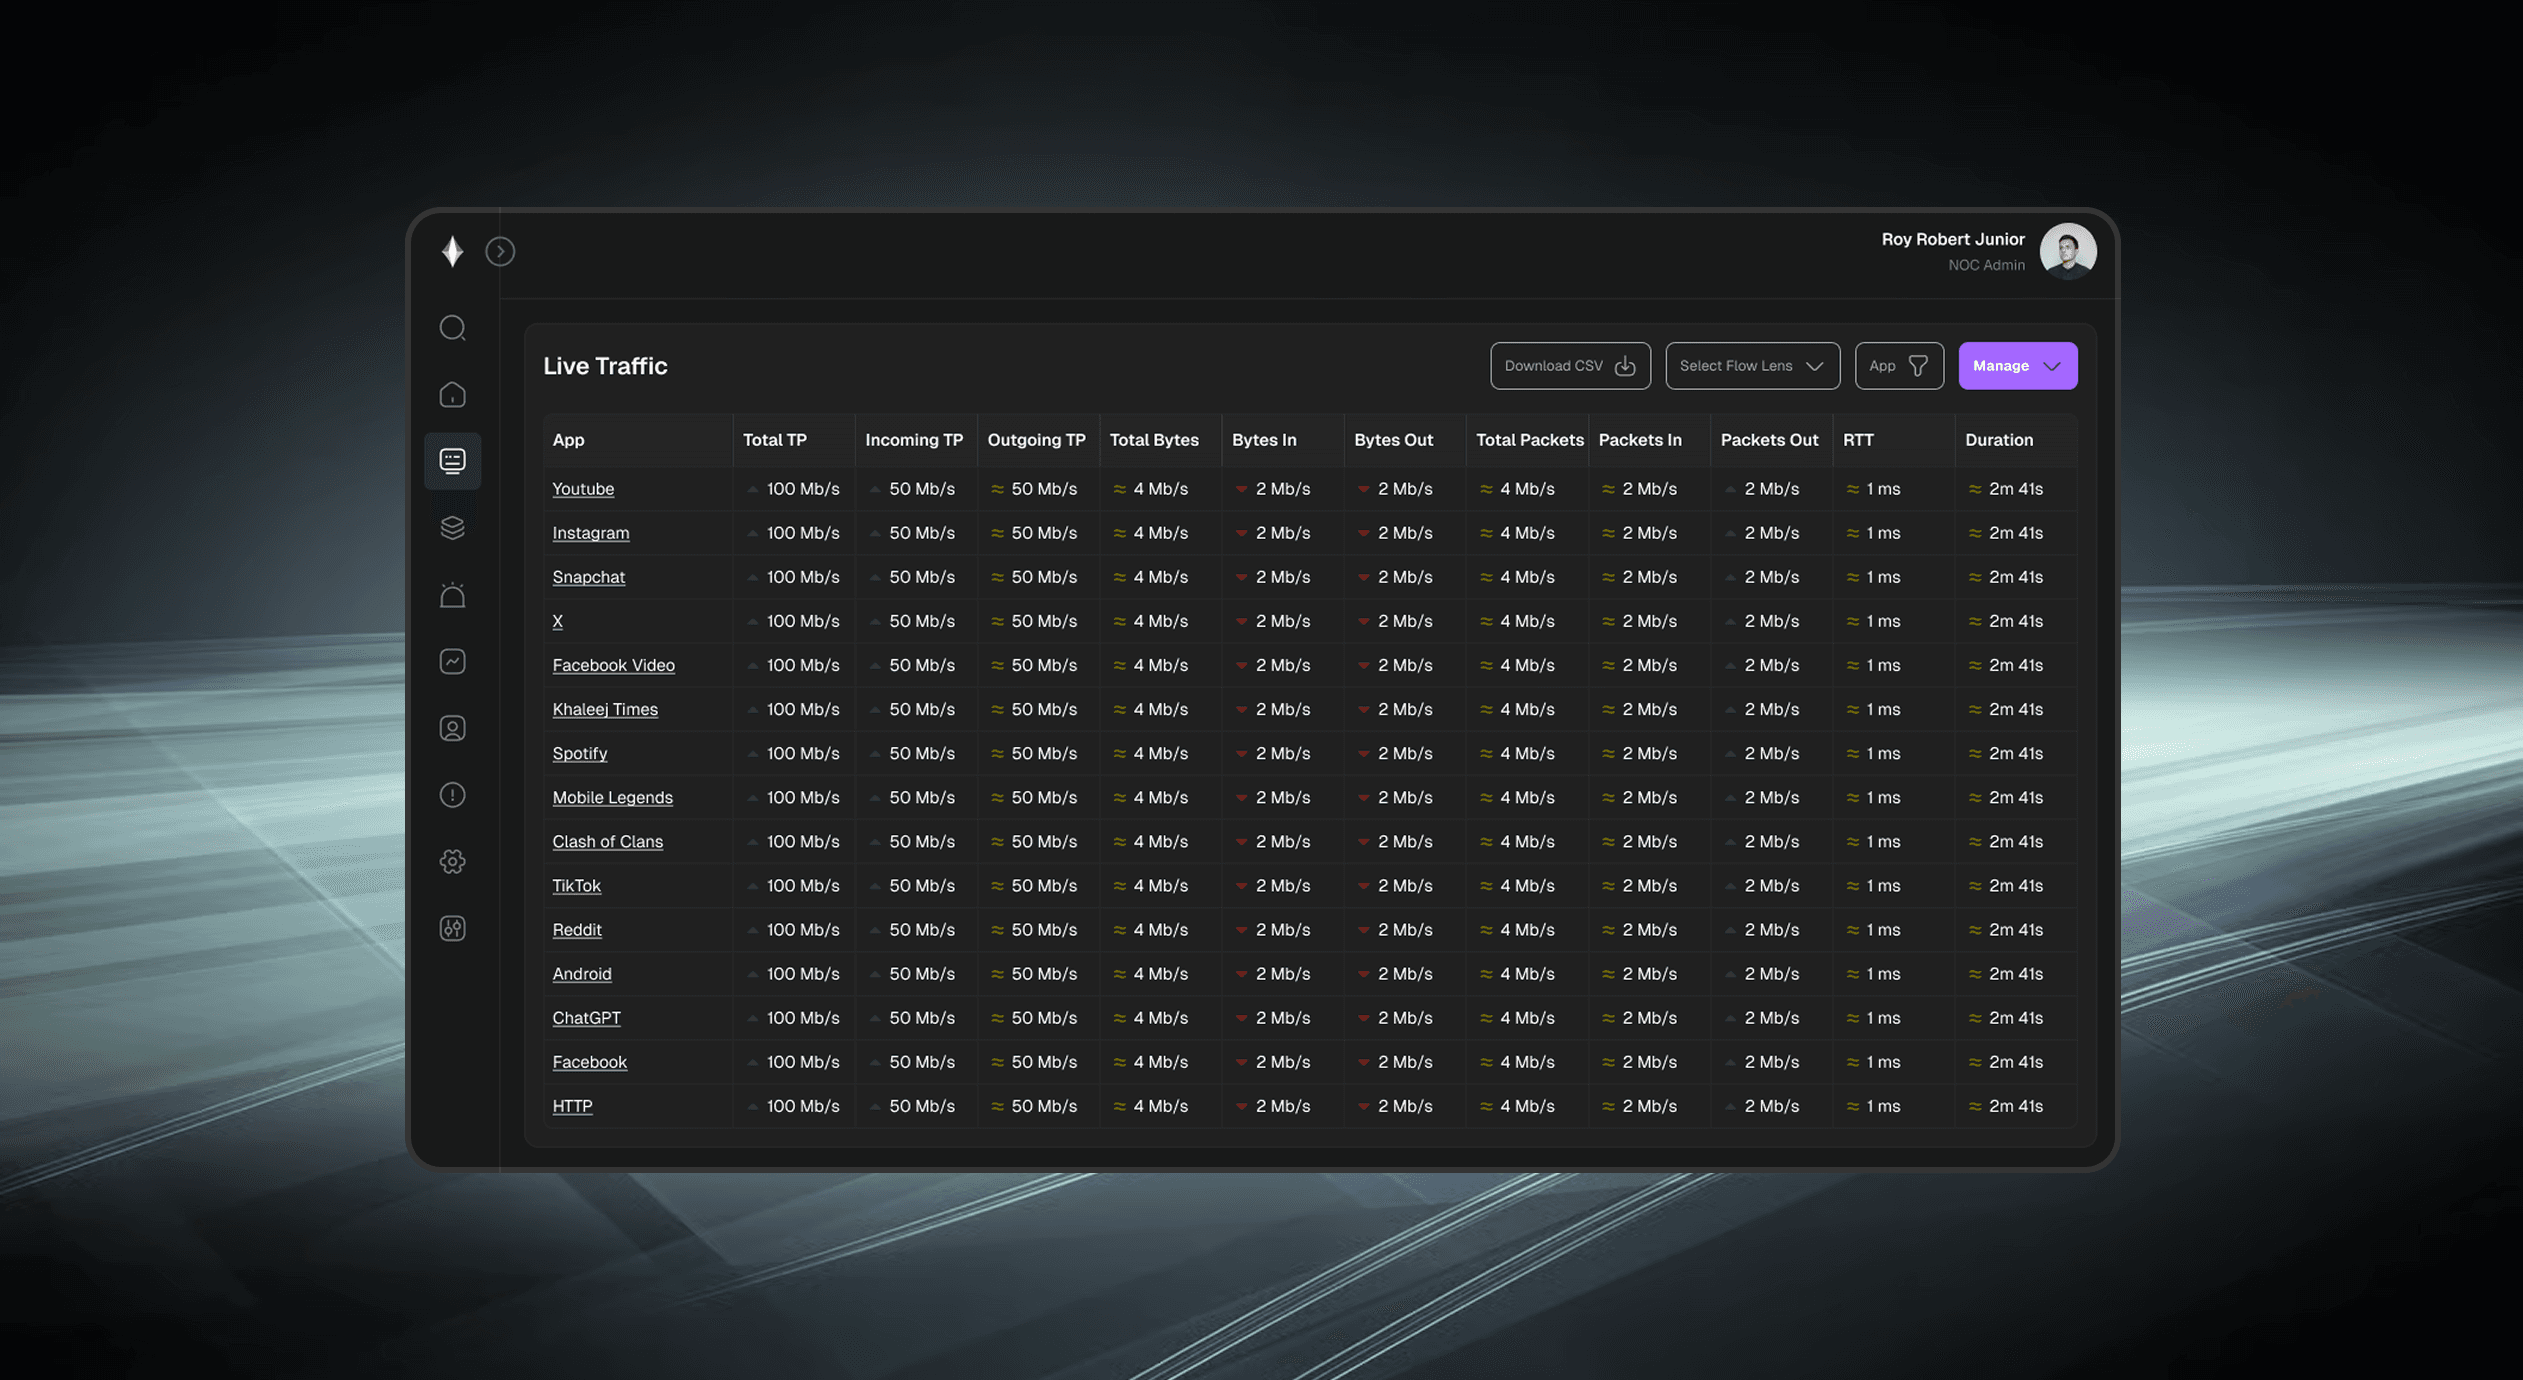This screenshot has width=2523, height=1380.
Task: Click Snapchat's Outgoing TP value 50 Mb/s
Action: [1044, 577]
